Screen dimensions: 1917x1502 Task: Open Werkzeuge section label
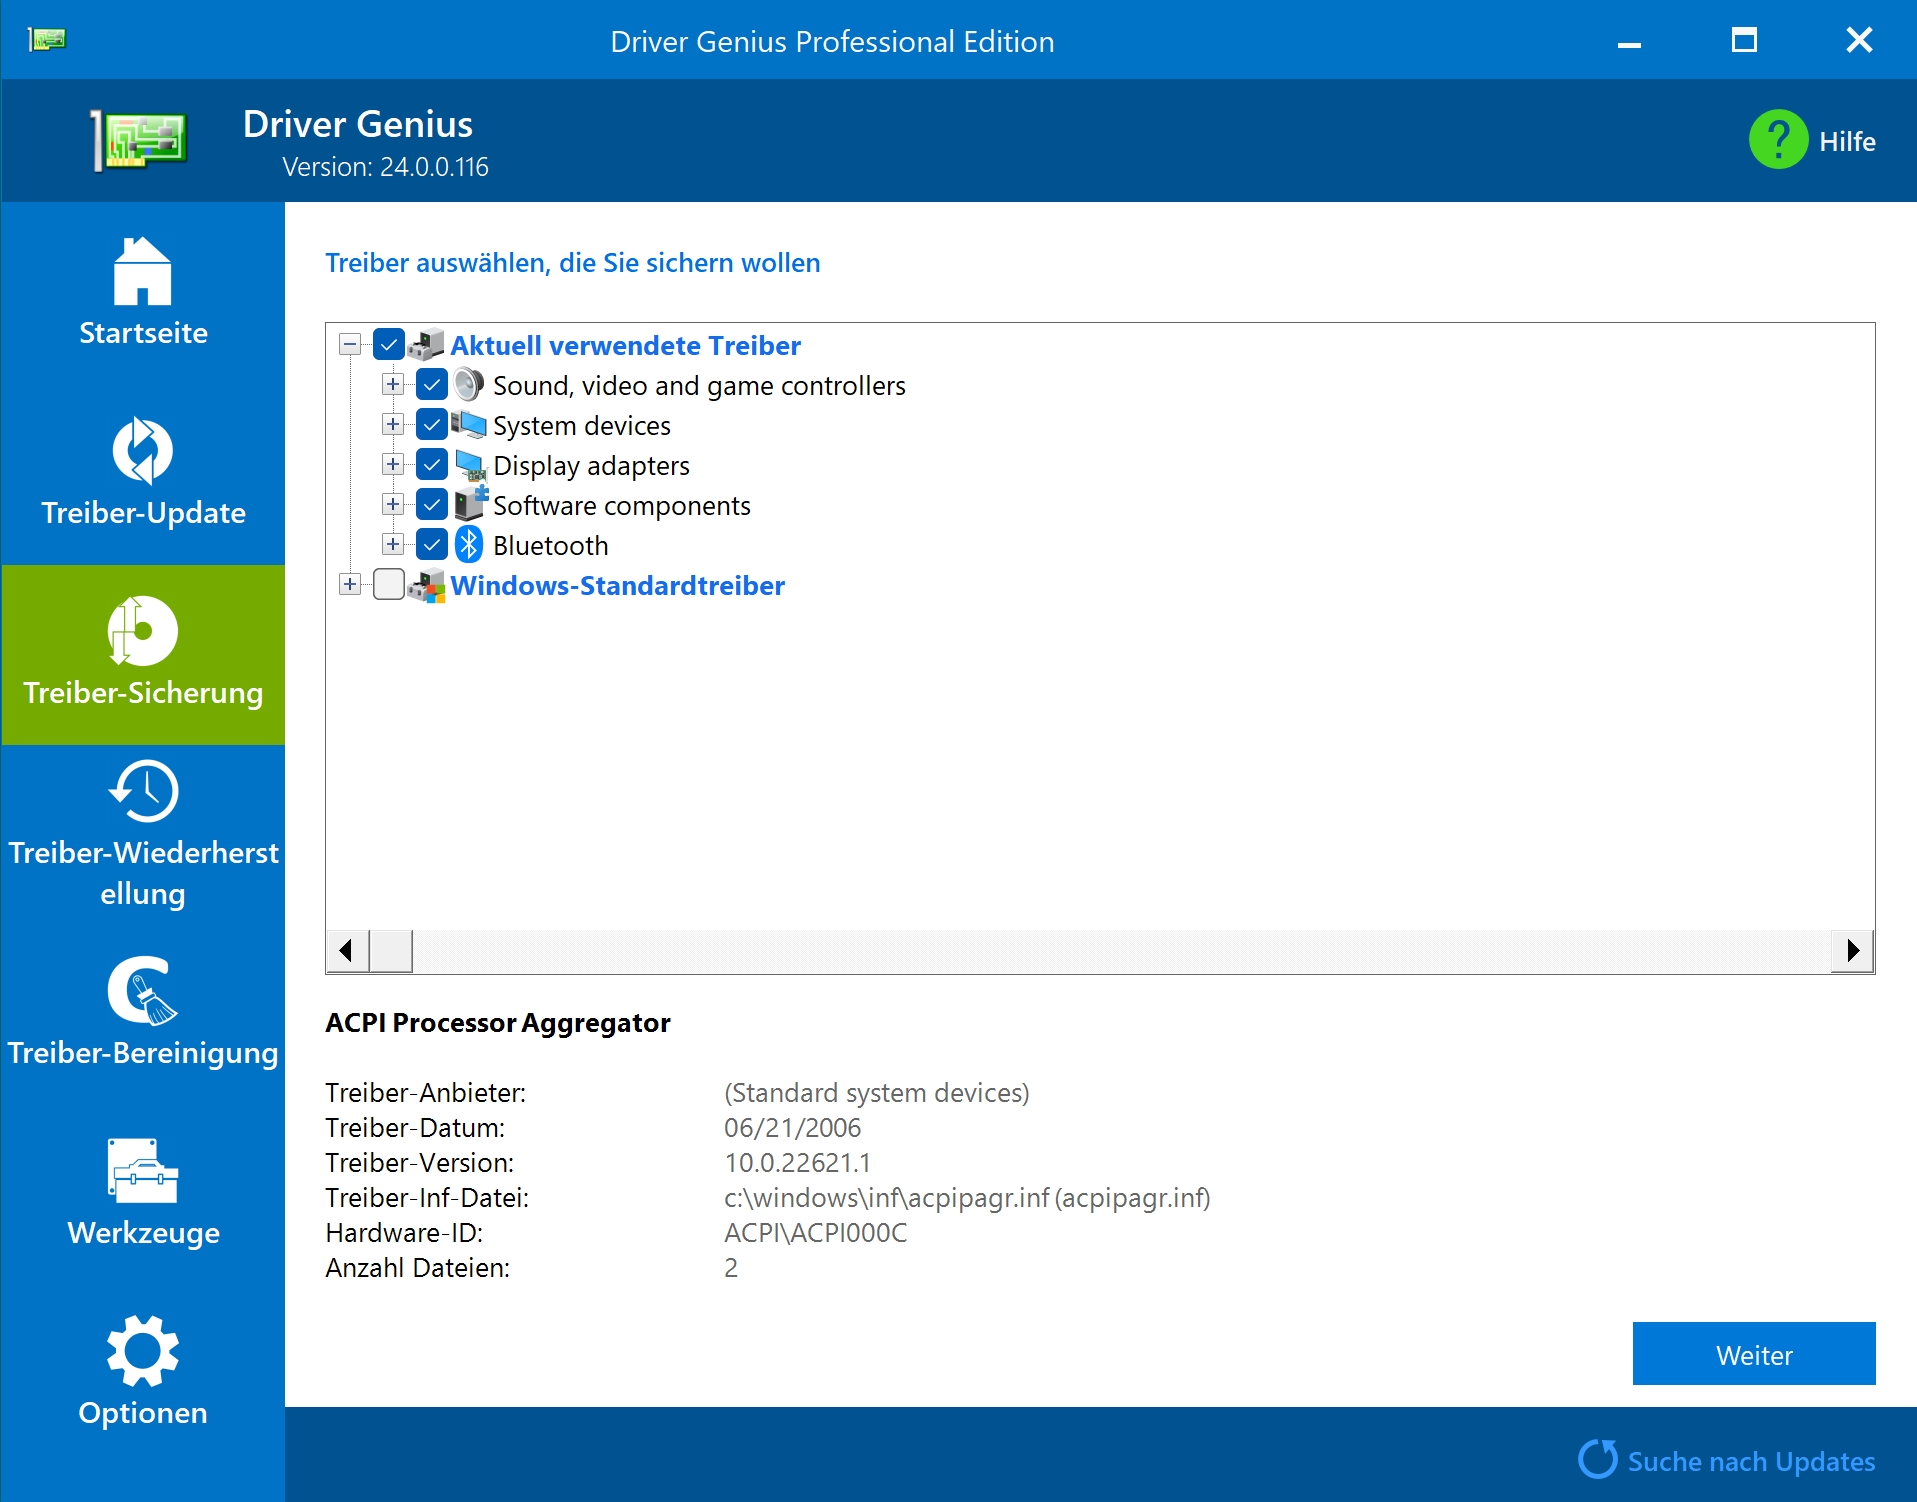pyautogui.click(x=143, y=1233)
